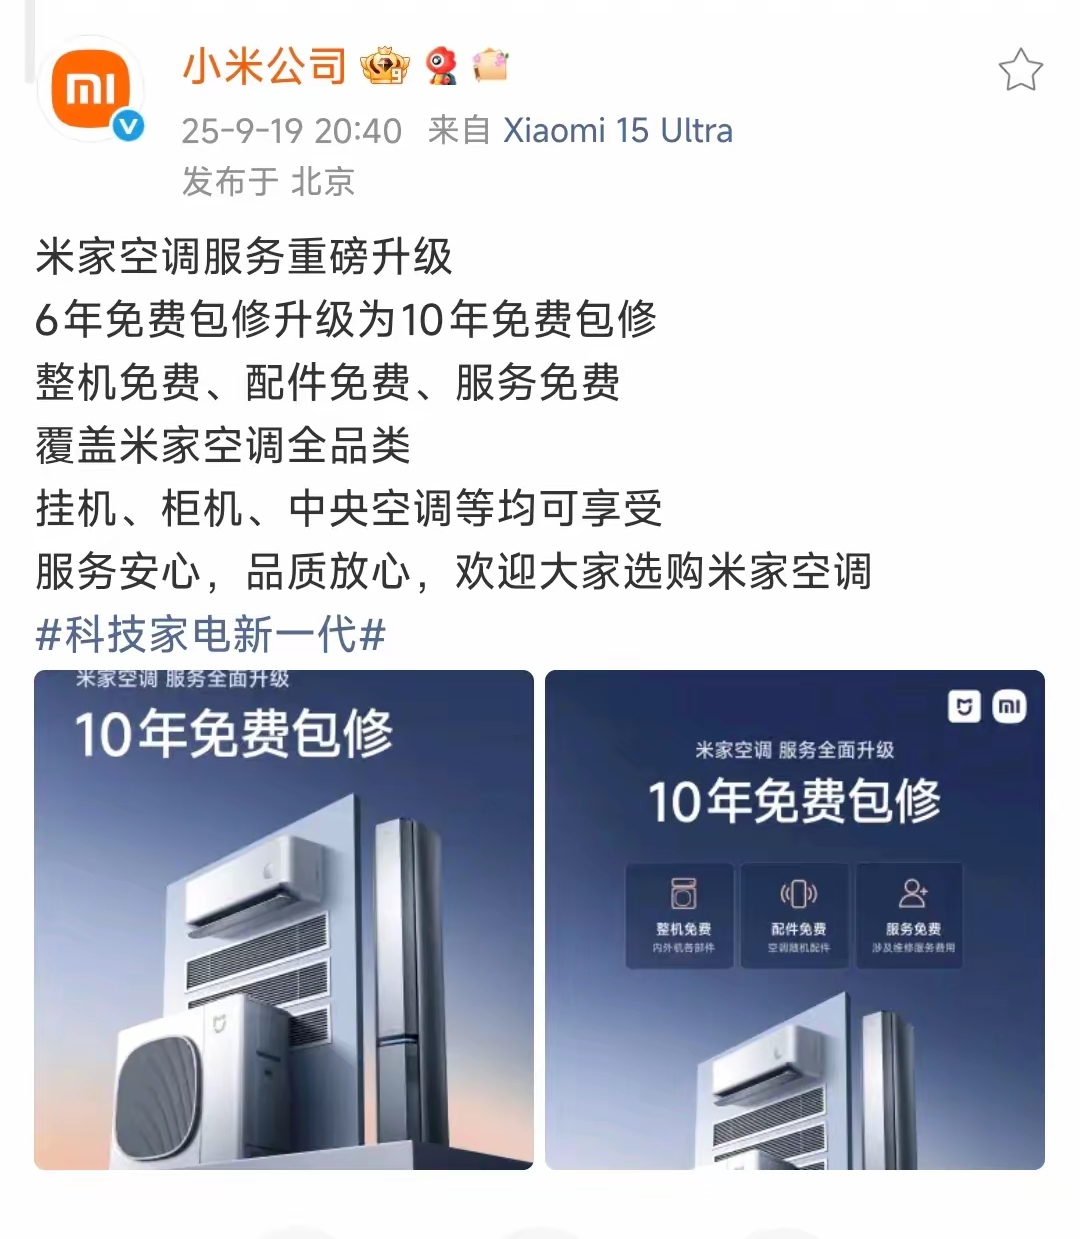Tap the 服务免费 tile in the right image

pos(912,916)
